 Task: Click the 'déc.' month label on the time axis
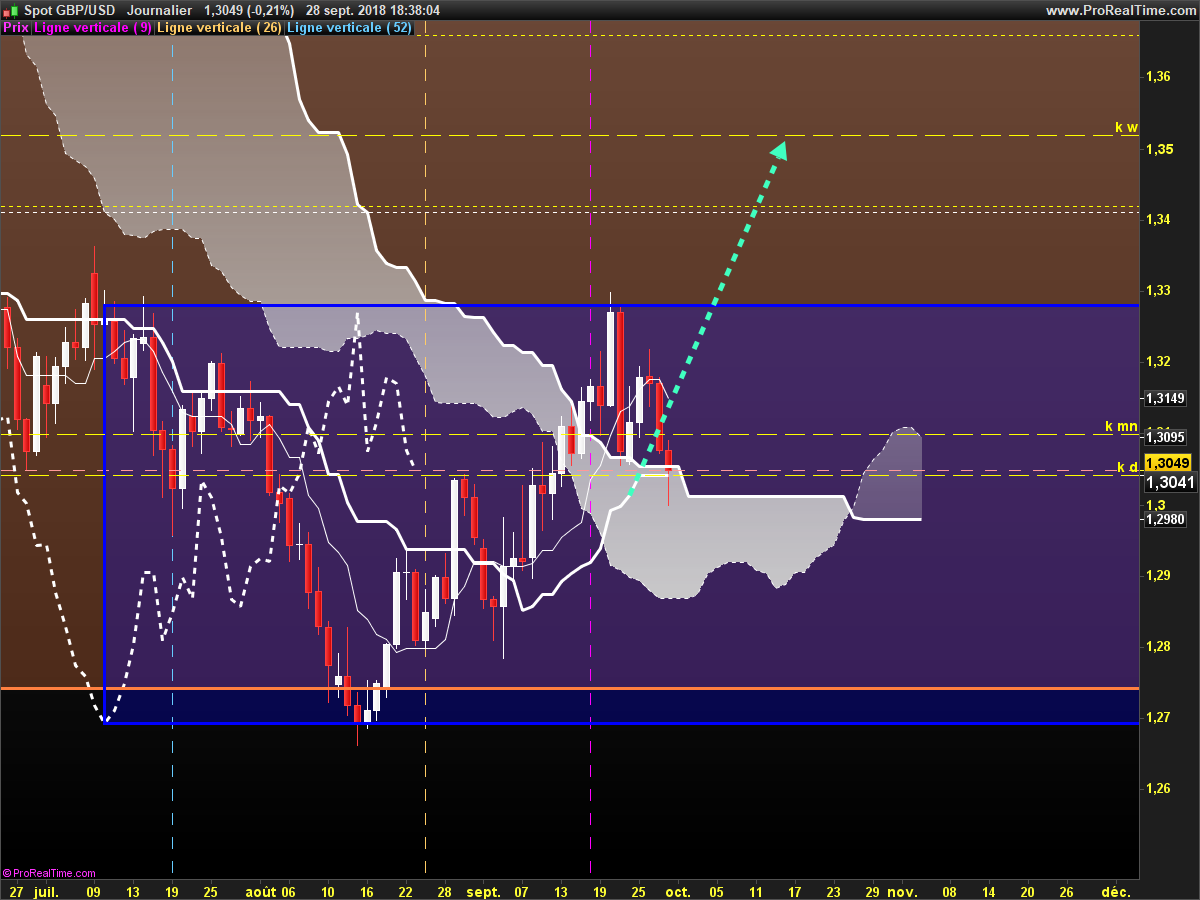[x=1115, y=891]
